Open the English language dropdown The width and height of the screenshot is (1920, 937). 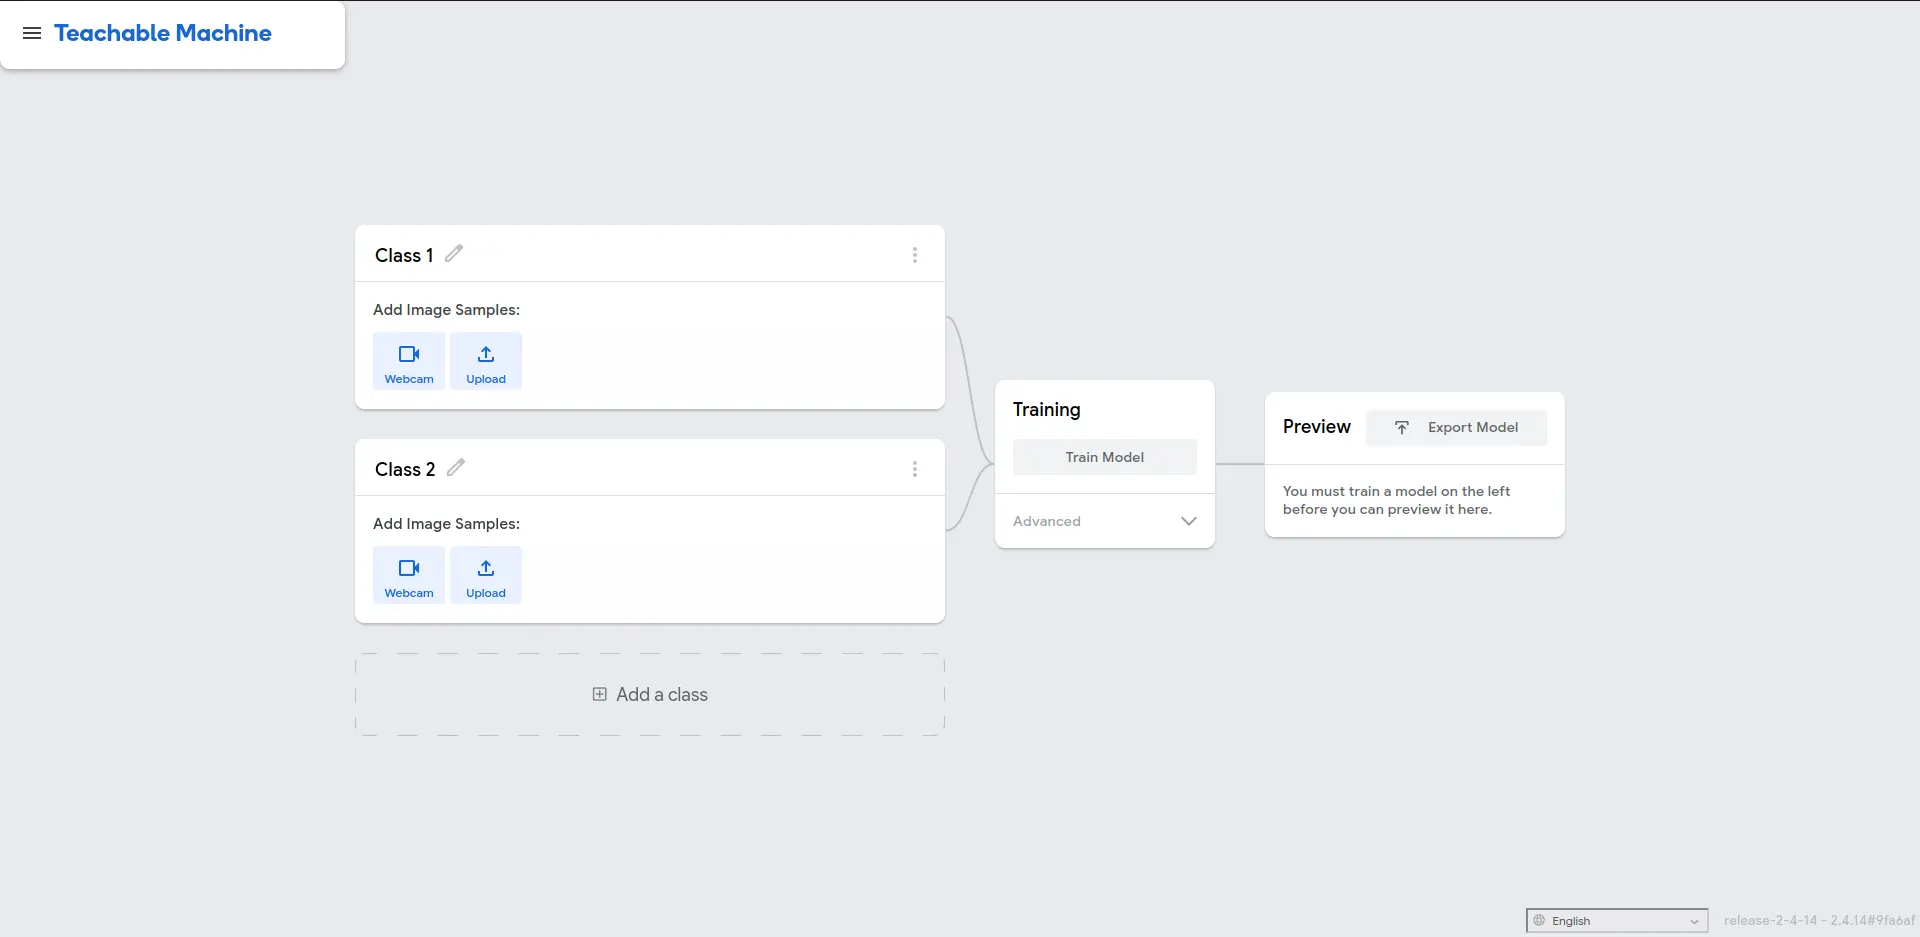1617,921
